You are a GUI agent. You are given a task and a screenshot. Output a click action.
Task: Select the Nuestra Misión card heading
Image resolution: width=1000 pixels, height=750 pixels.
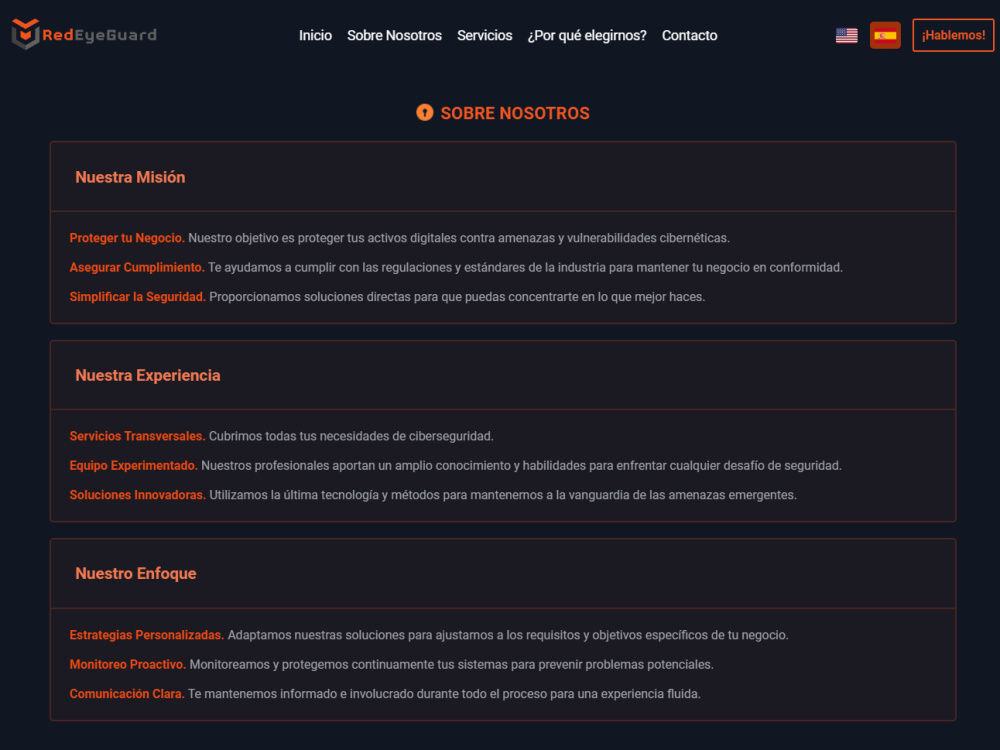[x=130, y=177]
